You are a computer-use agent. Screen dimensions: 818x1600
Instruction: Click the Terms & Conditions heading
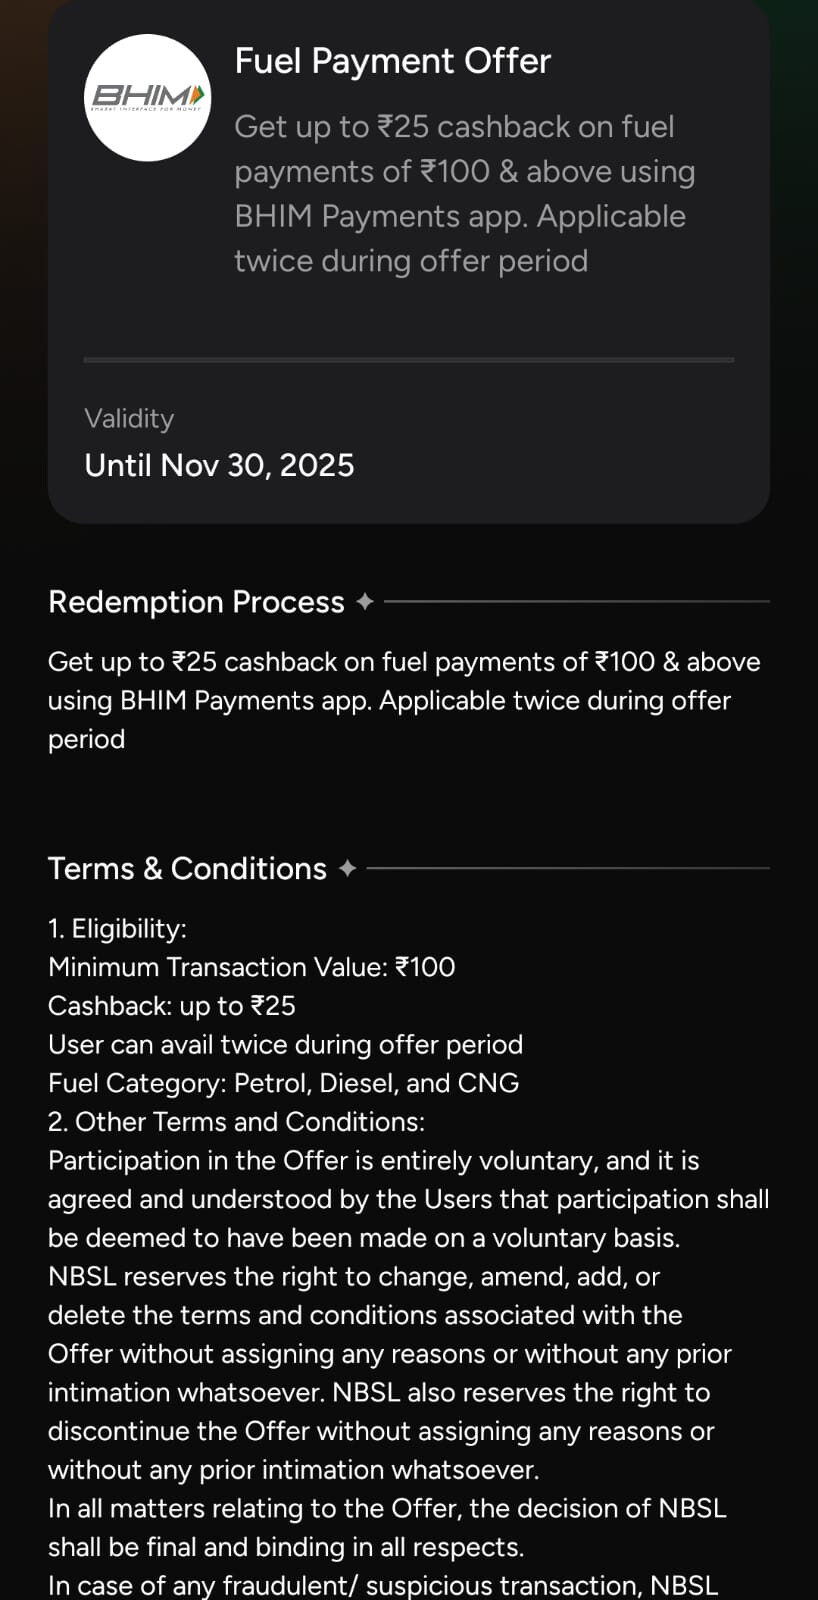pos(187,869)
